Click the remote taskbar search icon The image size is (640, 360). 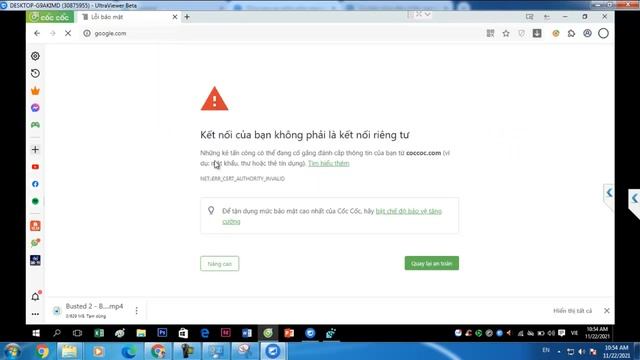[x=57, y=333]
